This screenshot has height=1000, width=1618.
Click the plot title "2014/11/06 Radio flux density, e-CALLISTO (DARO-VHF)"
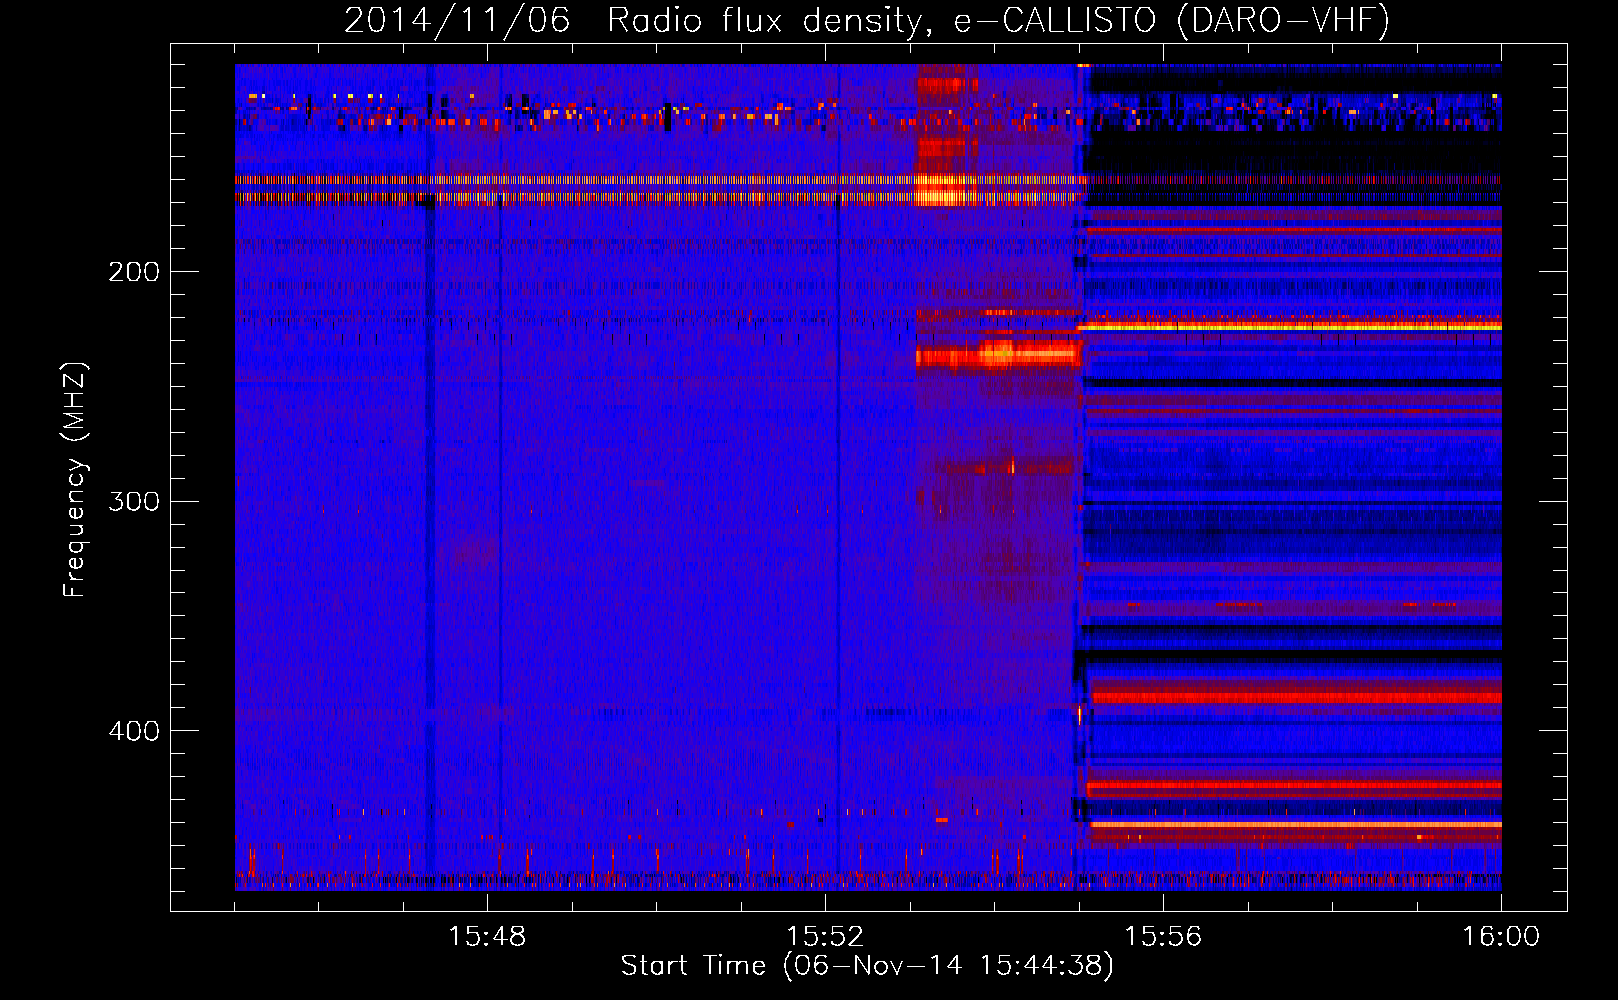point(867,20)
